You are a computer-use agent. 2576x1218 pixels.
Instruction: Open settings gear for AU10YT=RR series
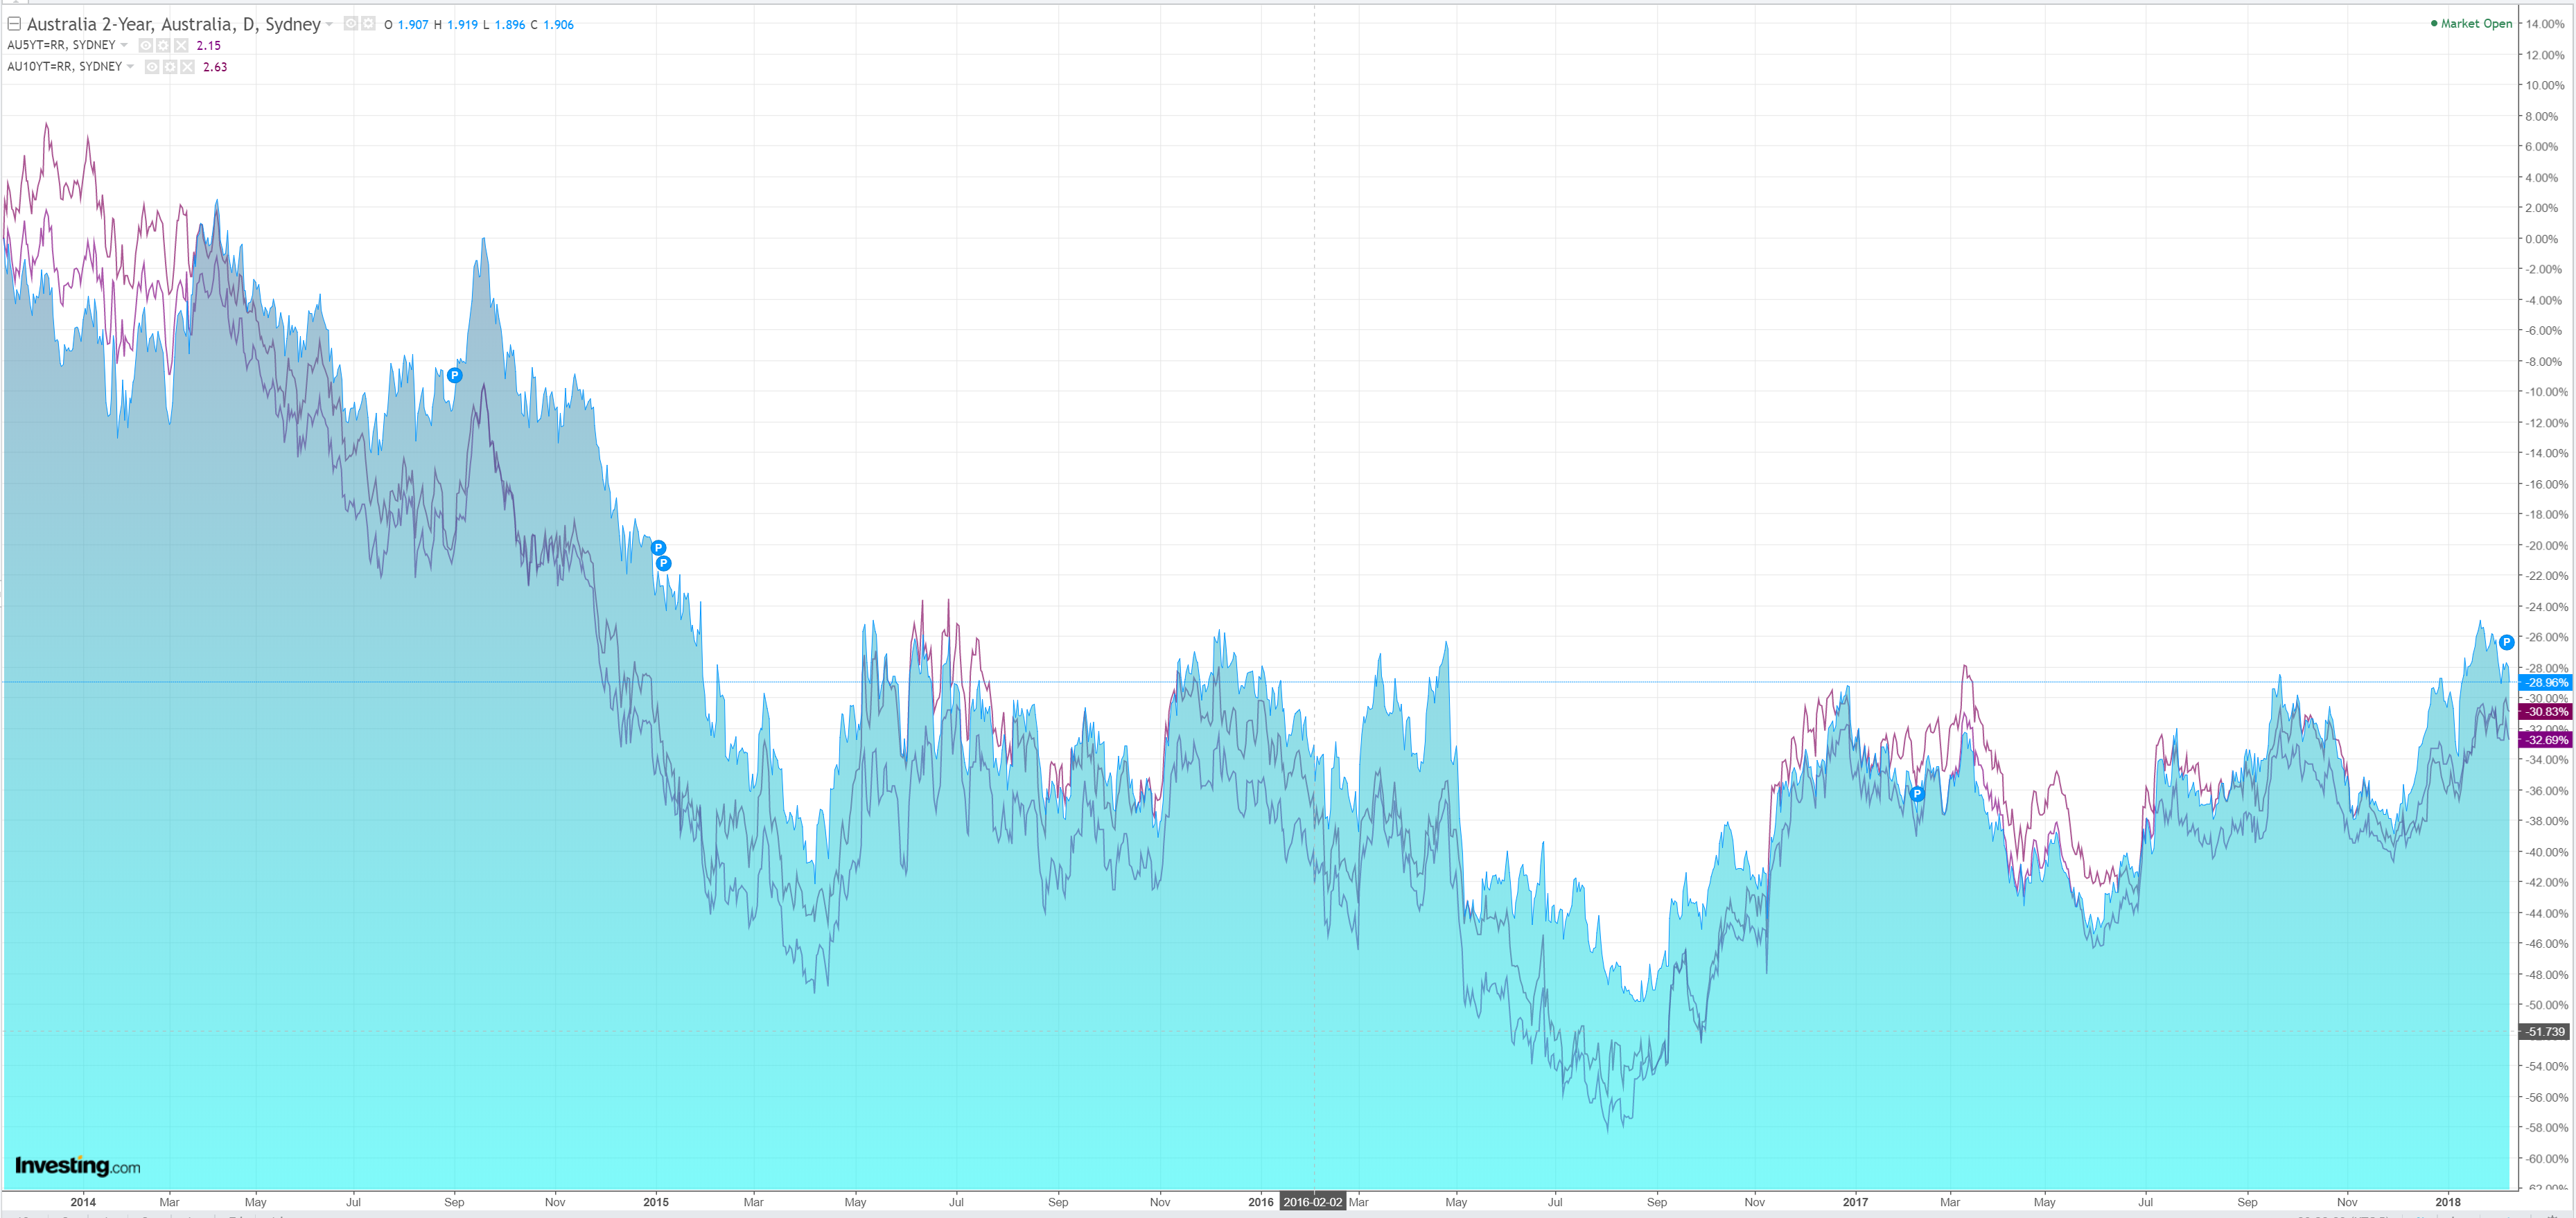pos(170,67)
